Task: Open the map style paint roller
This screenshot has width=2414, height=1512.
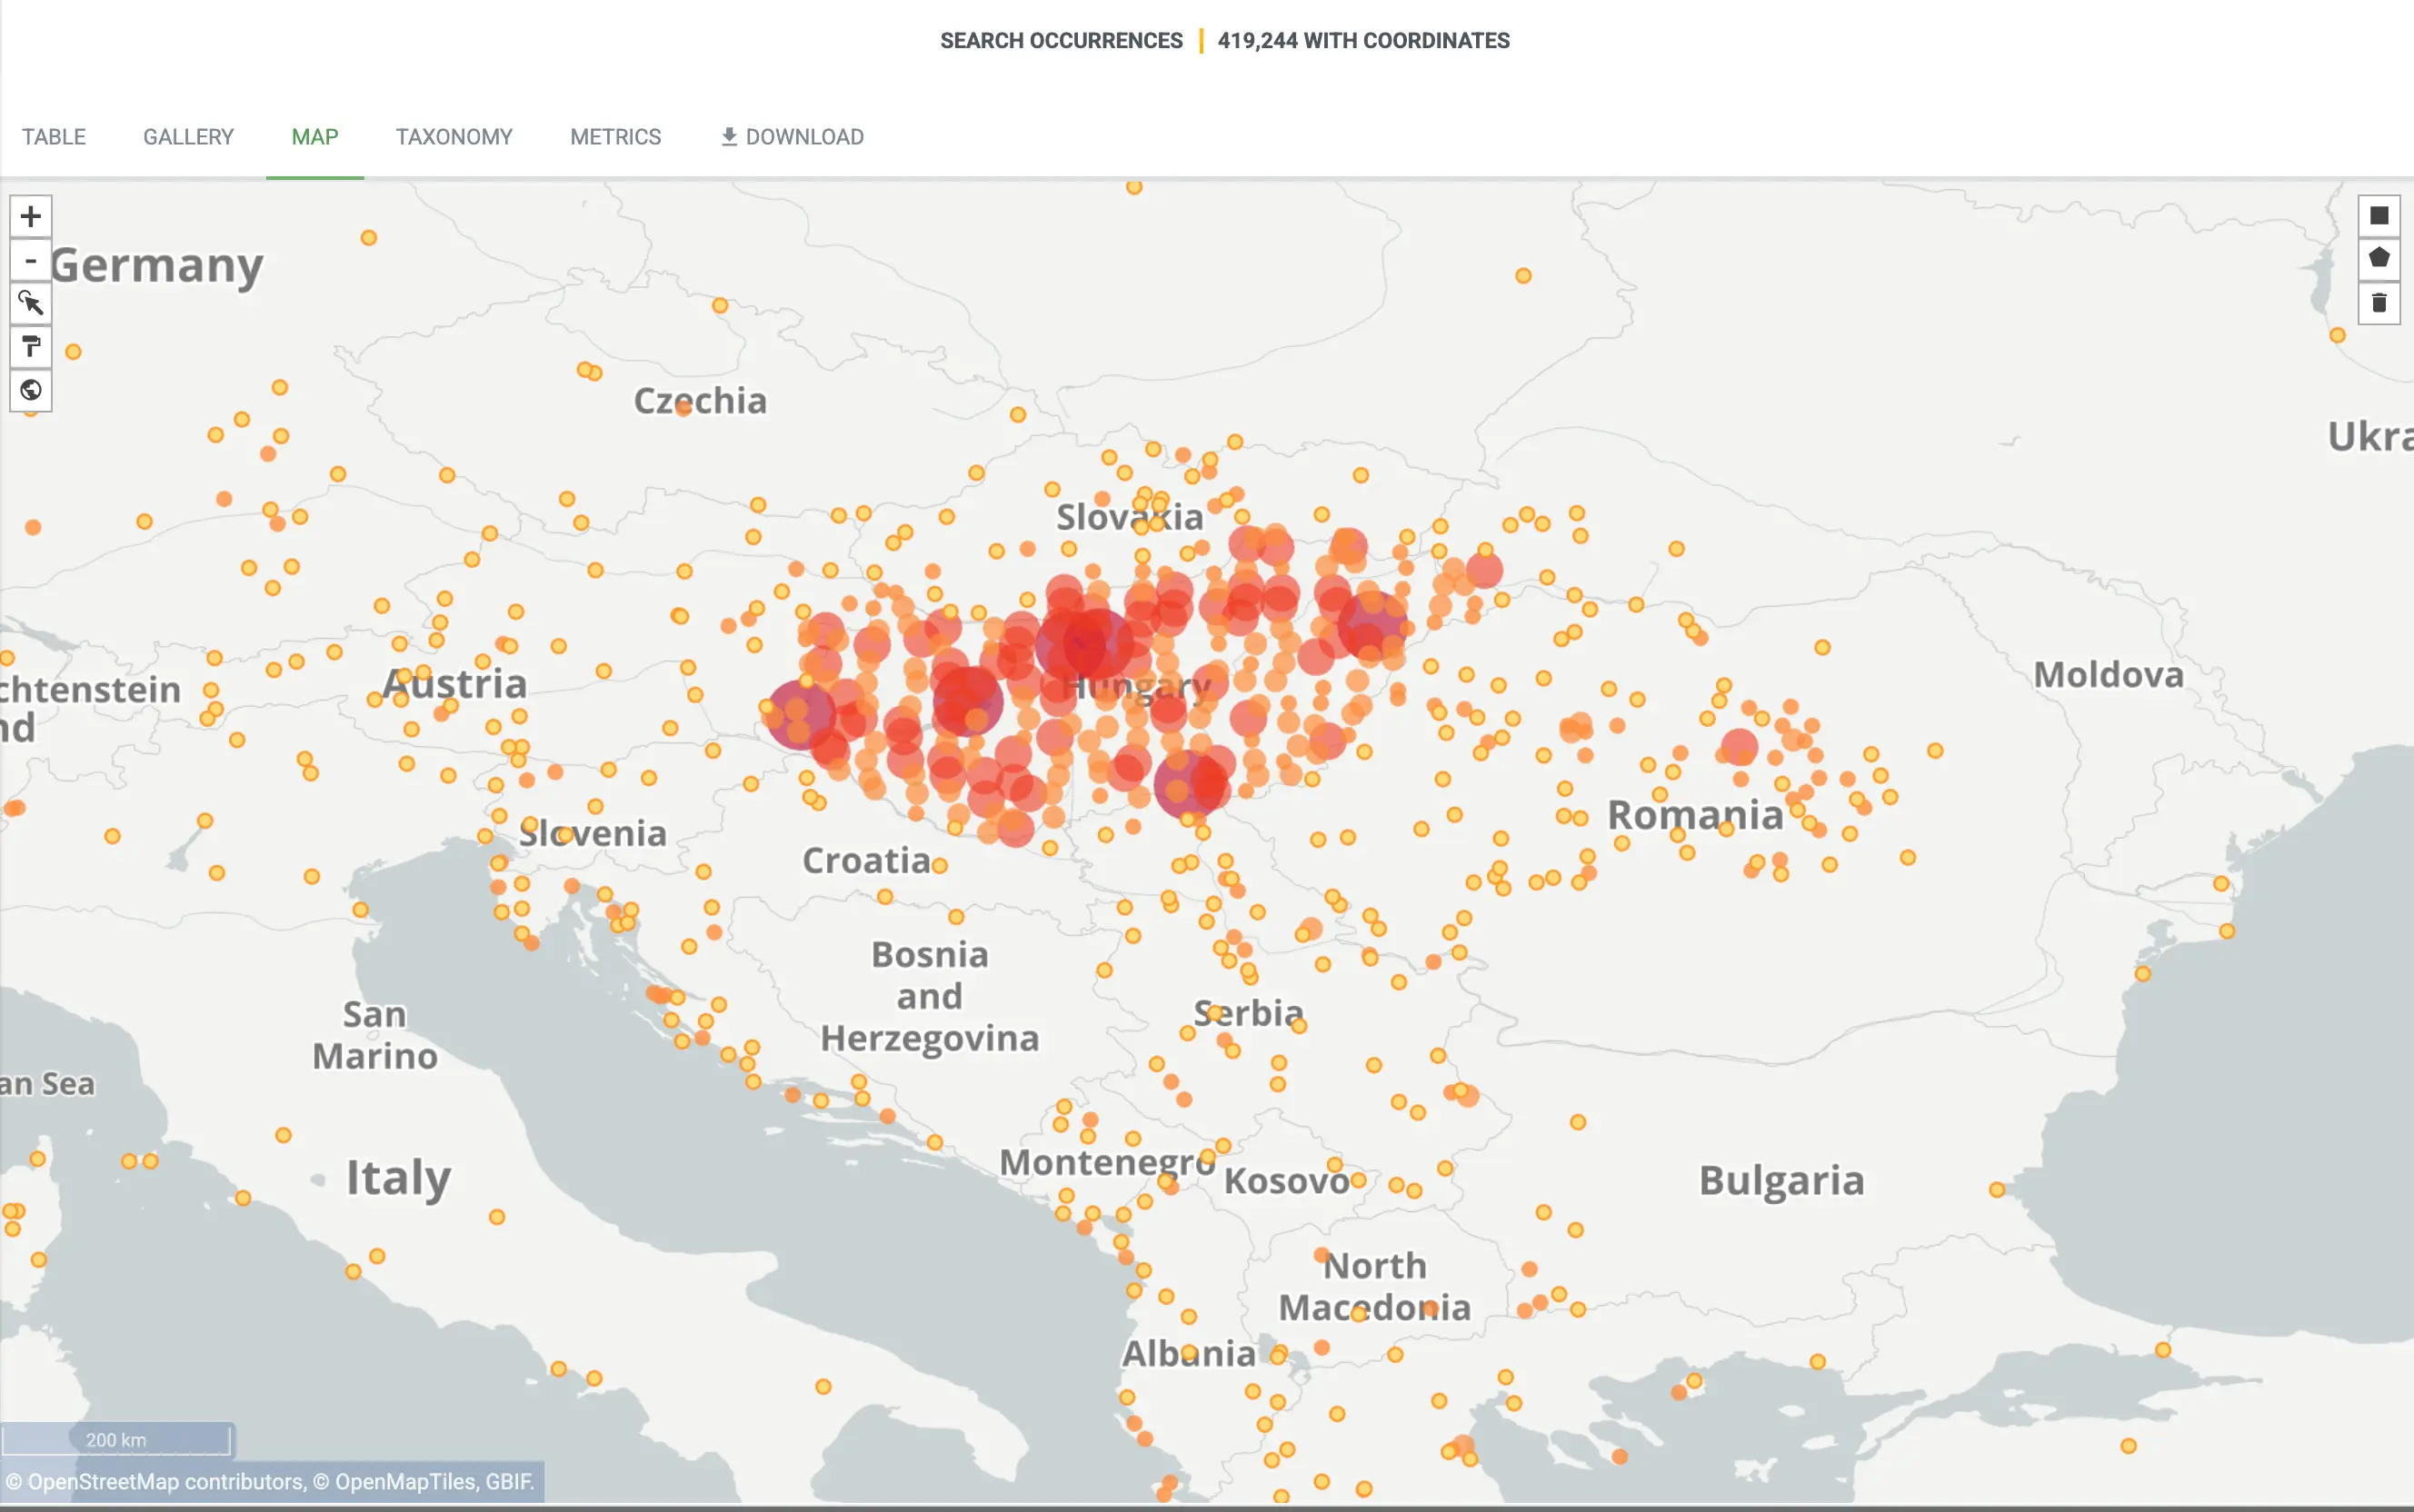Action: 31,346
